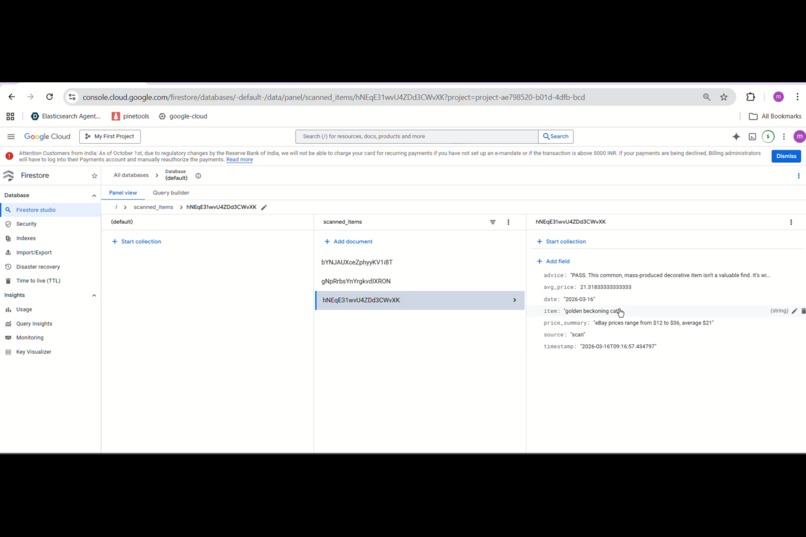Screen dimensions: 806x537
Task: Bookmark this page with the star icon
Action: [724, 97]
